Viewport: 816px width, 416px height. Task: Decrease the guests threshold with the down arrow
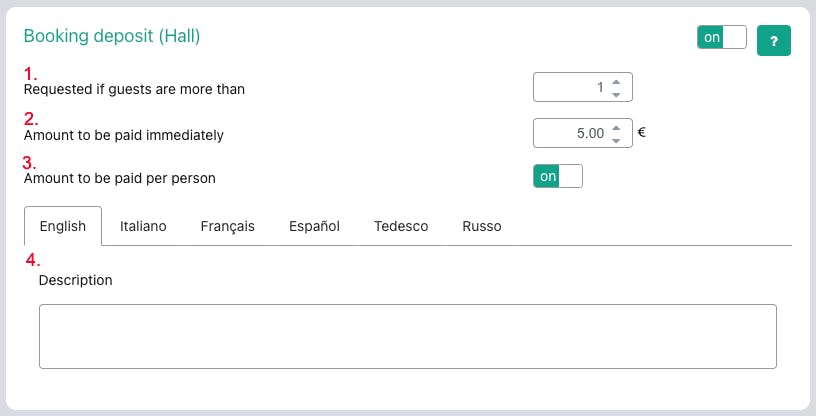click(x=616, y=94)
